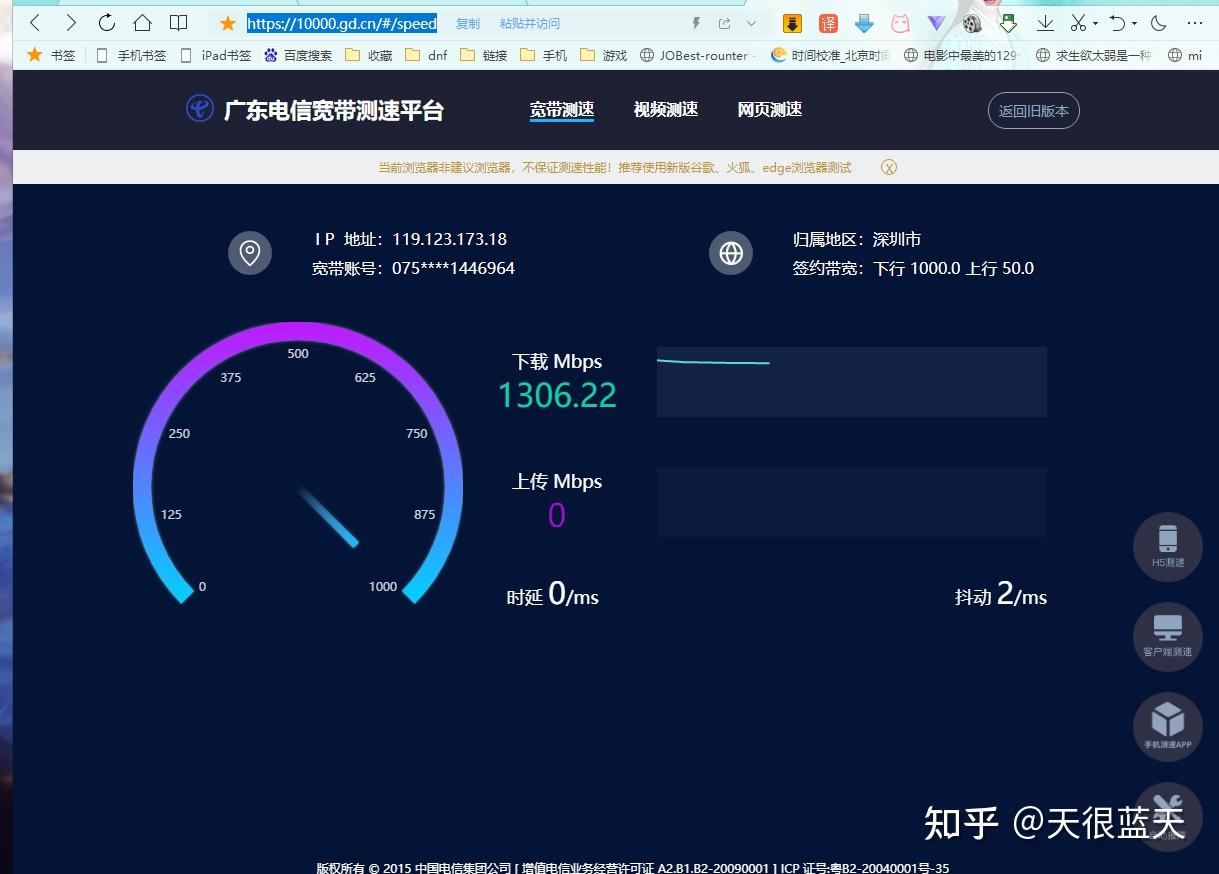This screenshot has width=1219, height=874.
Task: Click the speedometer gauge needle
Action: point(328,517)
